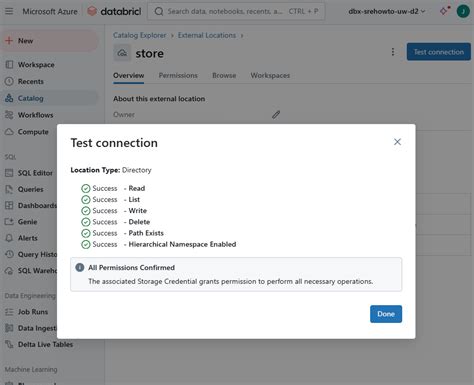This screenshot has width=474, height=385.
Task: Open the user avatar J
Action: click(x=463, y=11)
